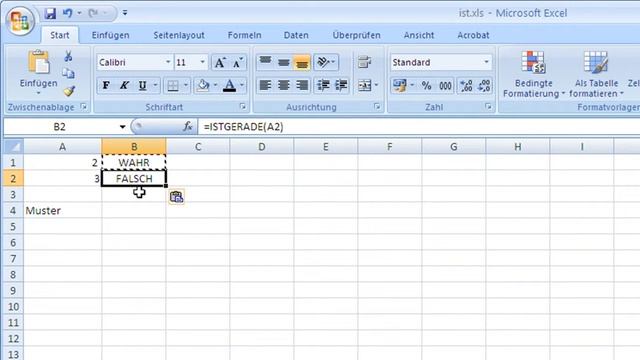This screenshot has width=640, height=360.
Task: Switch to the Daten tab
Action: [296, 35]
